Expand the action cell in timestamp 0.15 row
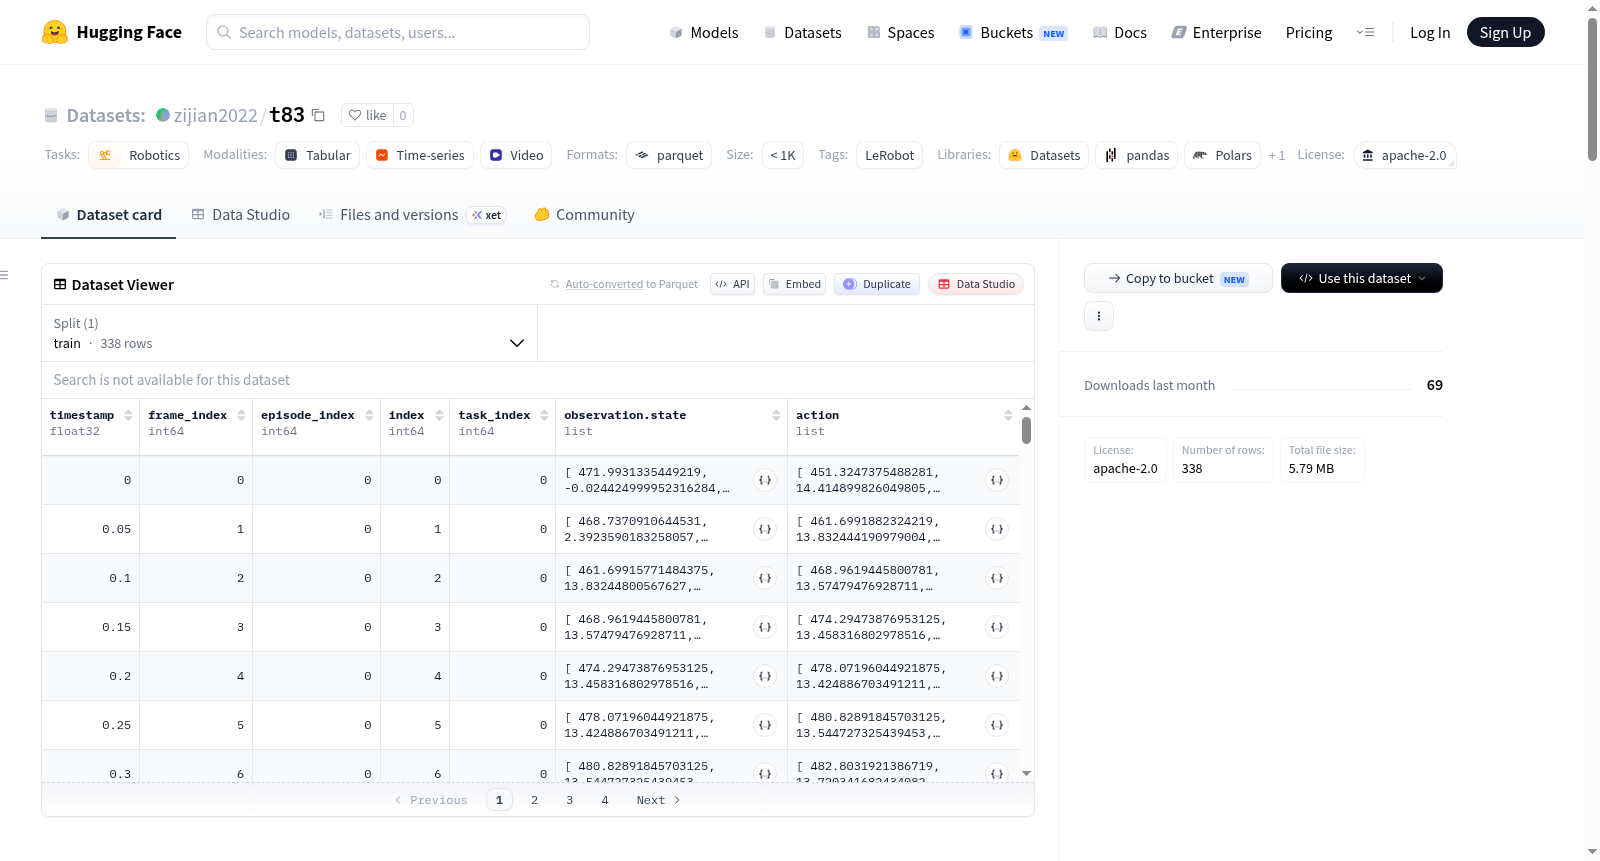The height and width of the screenshot is (861, 1600). [997, 627]
